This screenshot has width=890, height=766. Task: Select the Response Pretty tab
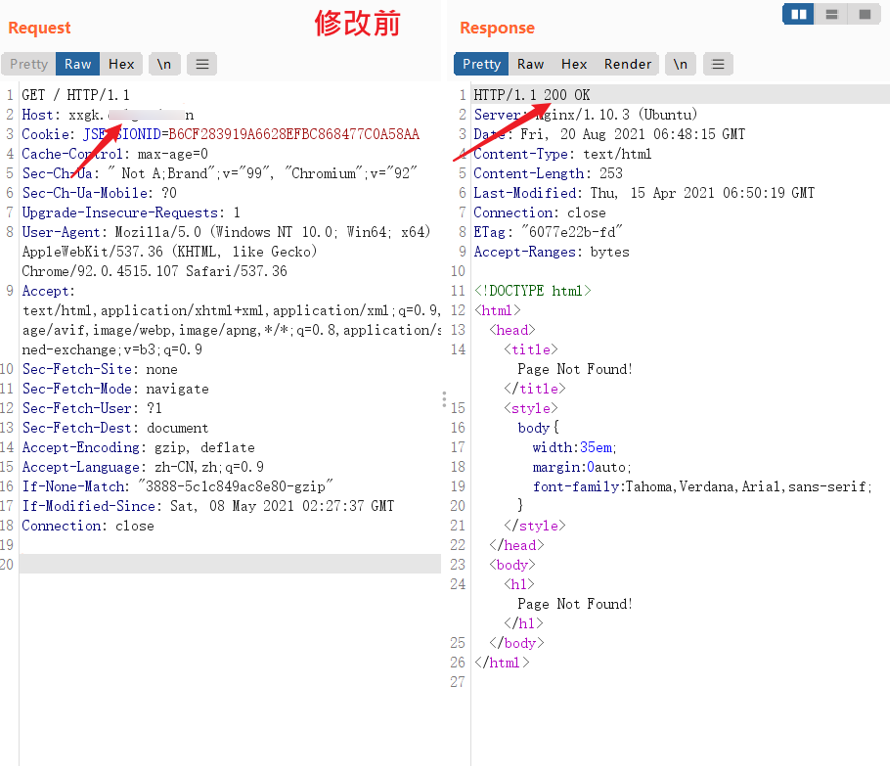pyautogui.click(x=481, y=64)
